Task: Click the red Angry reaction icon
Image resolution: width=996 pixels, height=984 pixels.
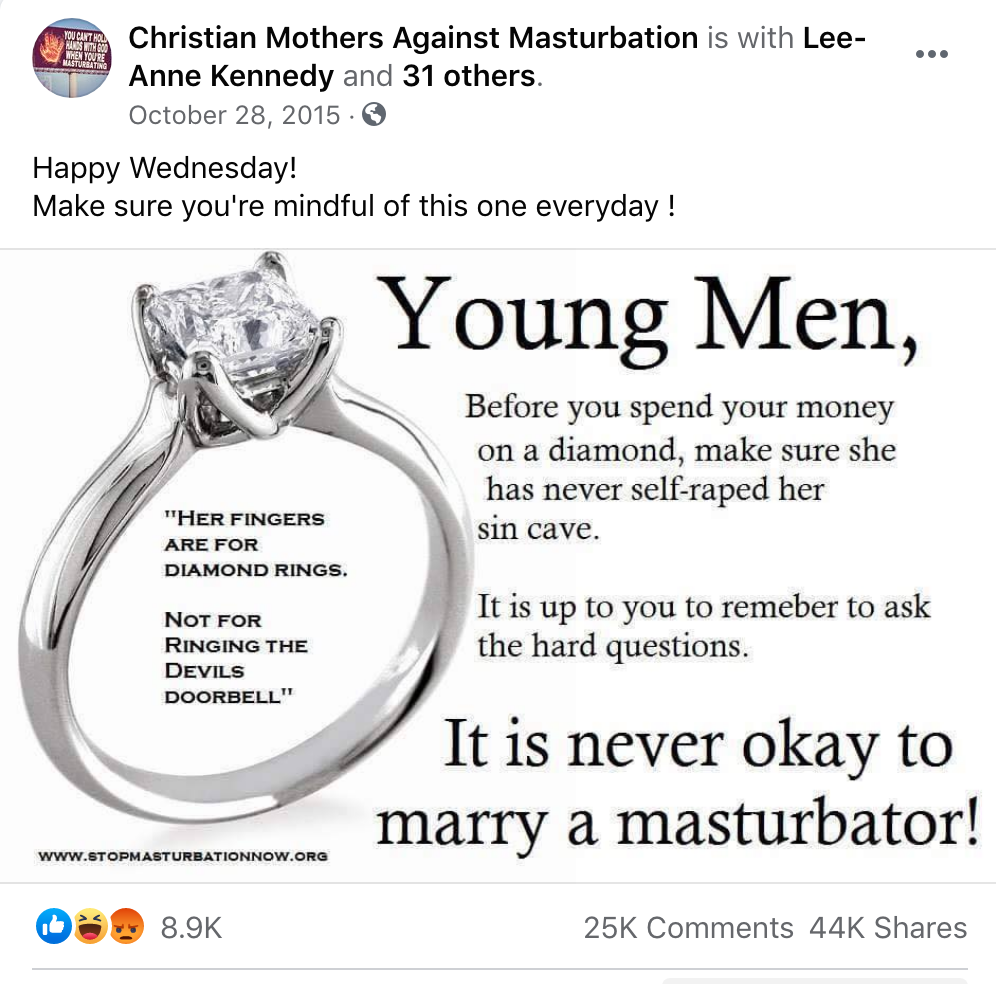Action: [x=127, y=927]
